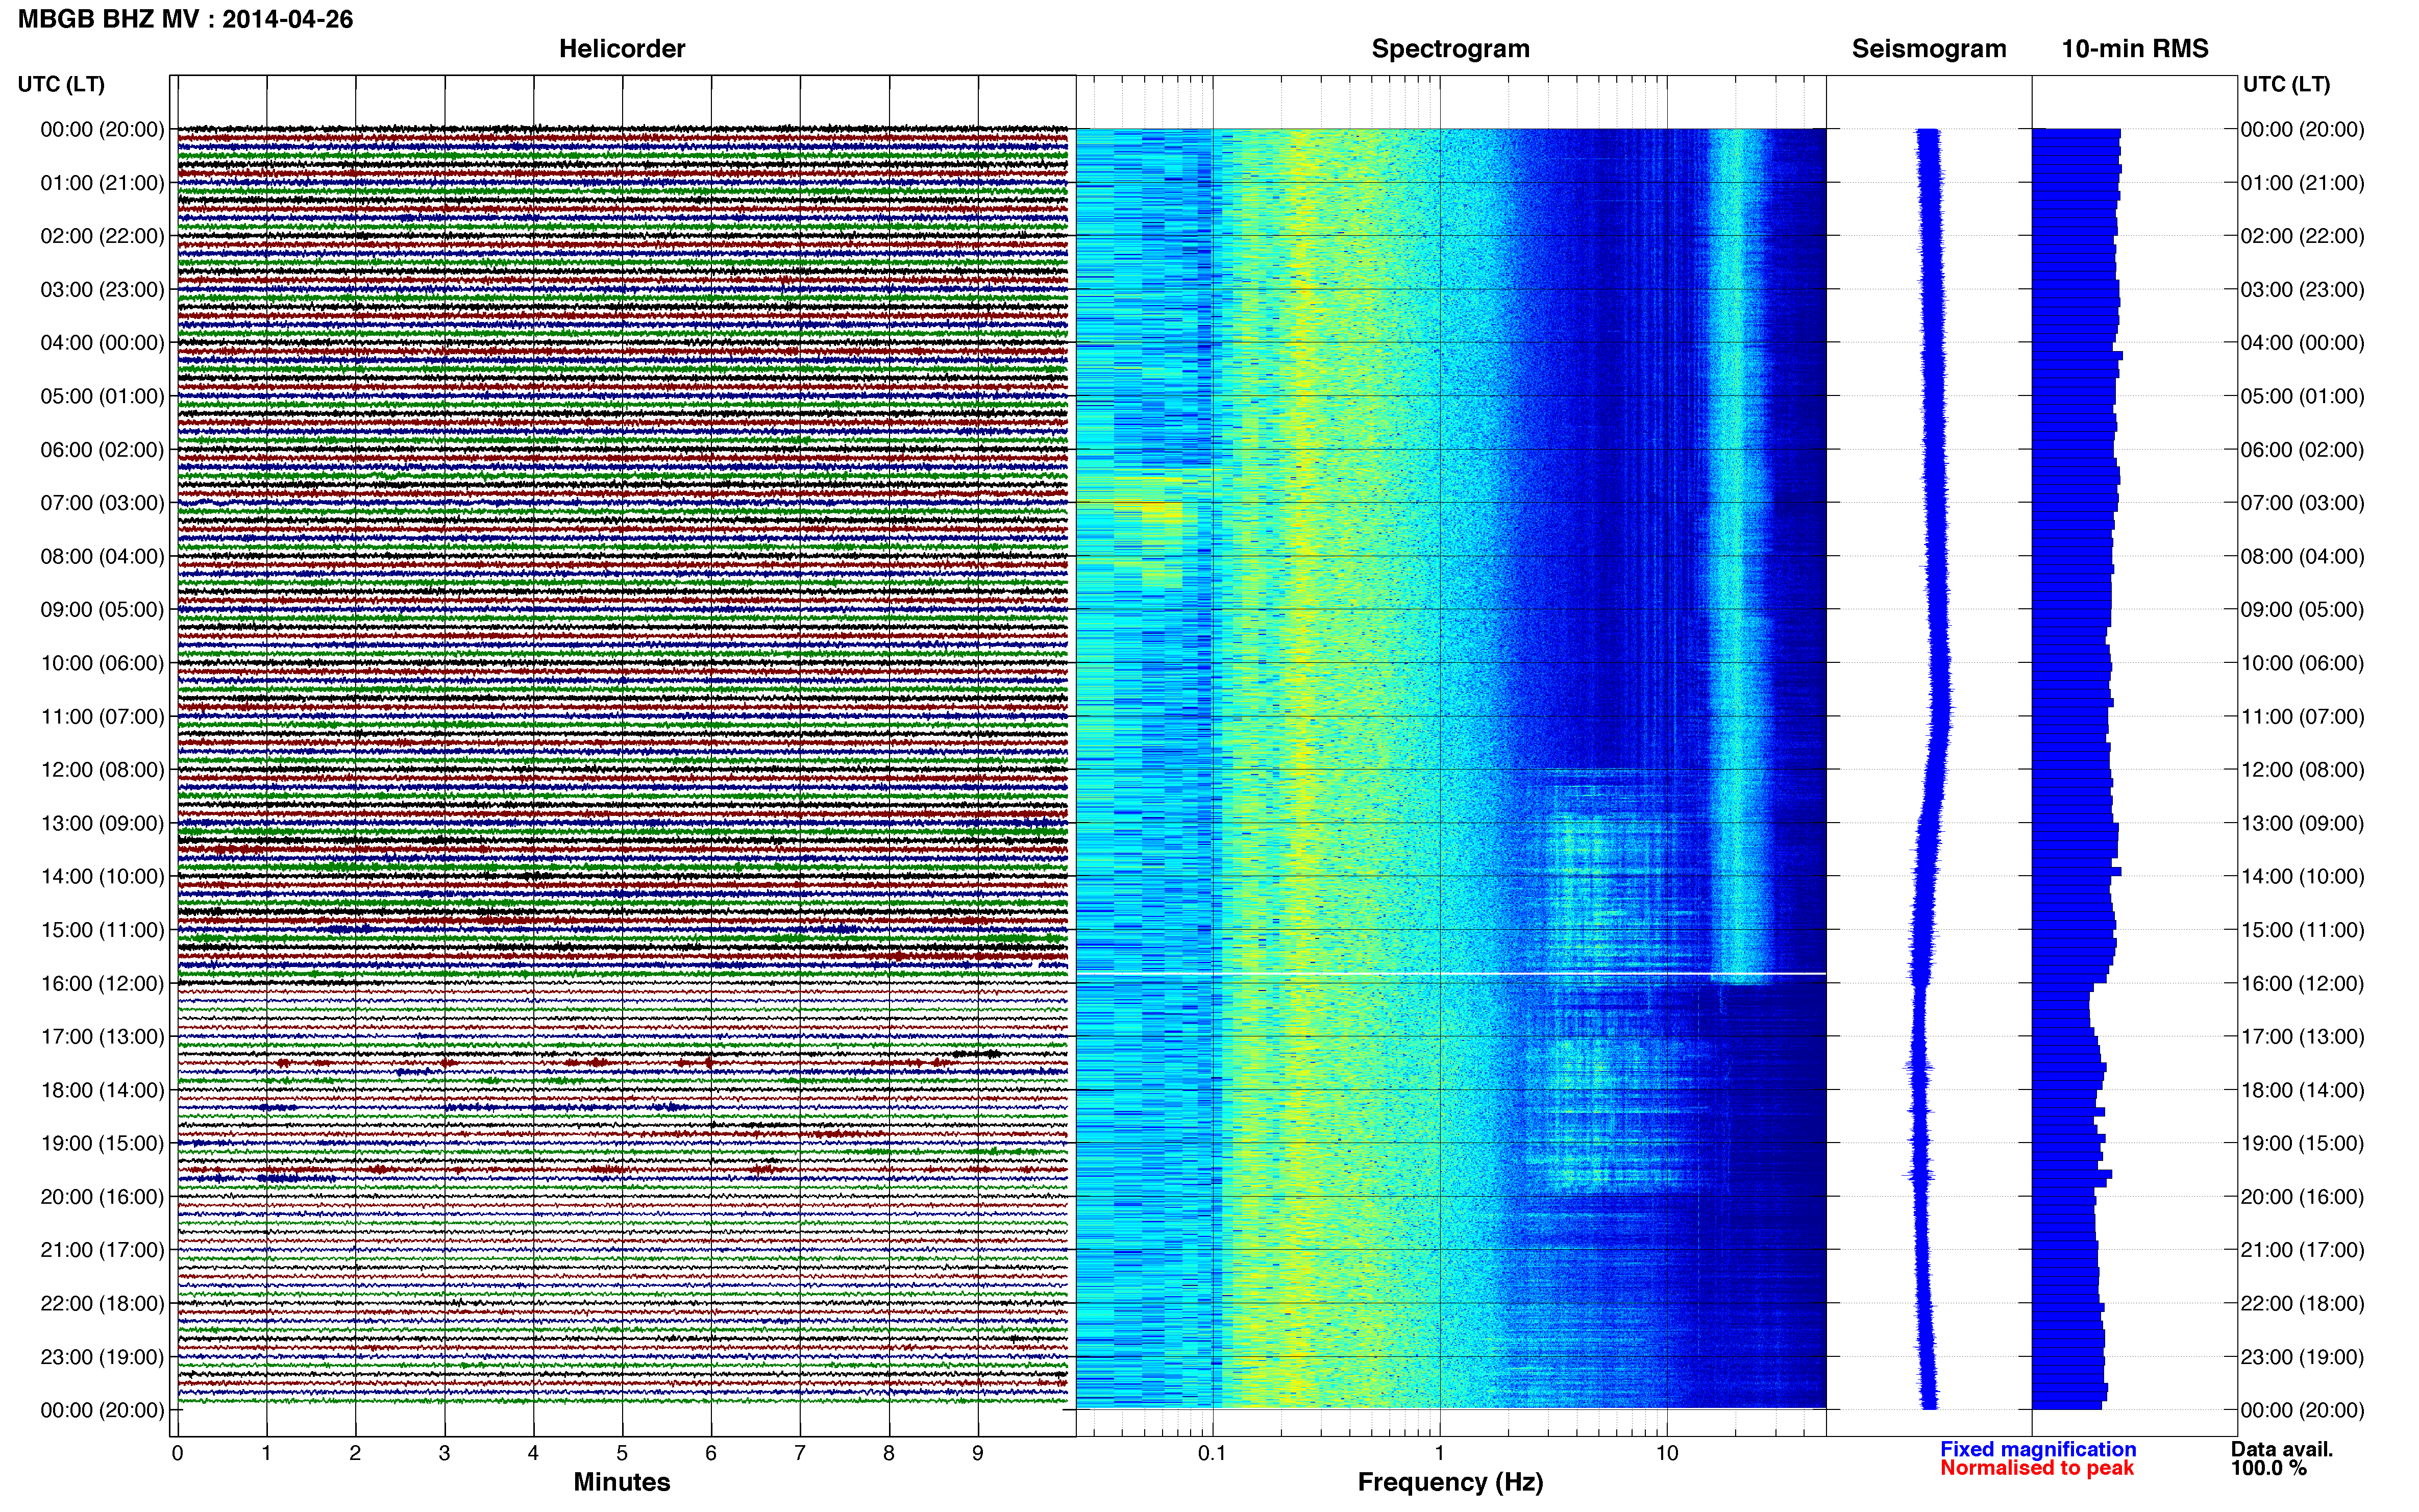Click the '8' tick on the Minutes axis
Image resolution: width=2419 pixels, height=1512 pixels.
click(889, 1453)
